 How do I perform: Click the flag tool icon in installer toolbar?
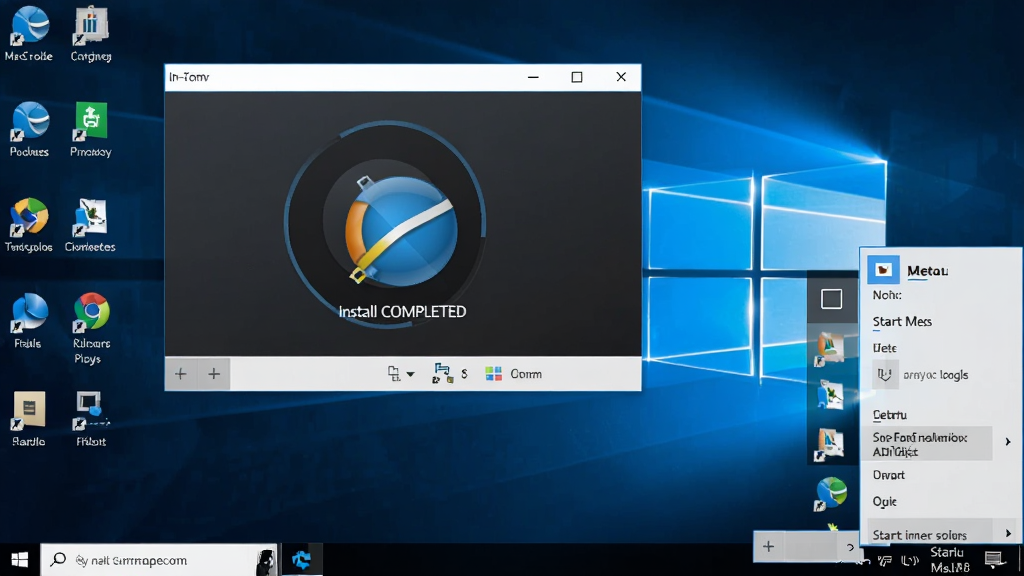pyautogui.click(x=442, y=374)
